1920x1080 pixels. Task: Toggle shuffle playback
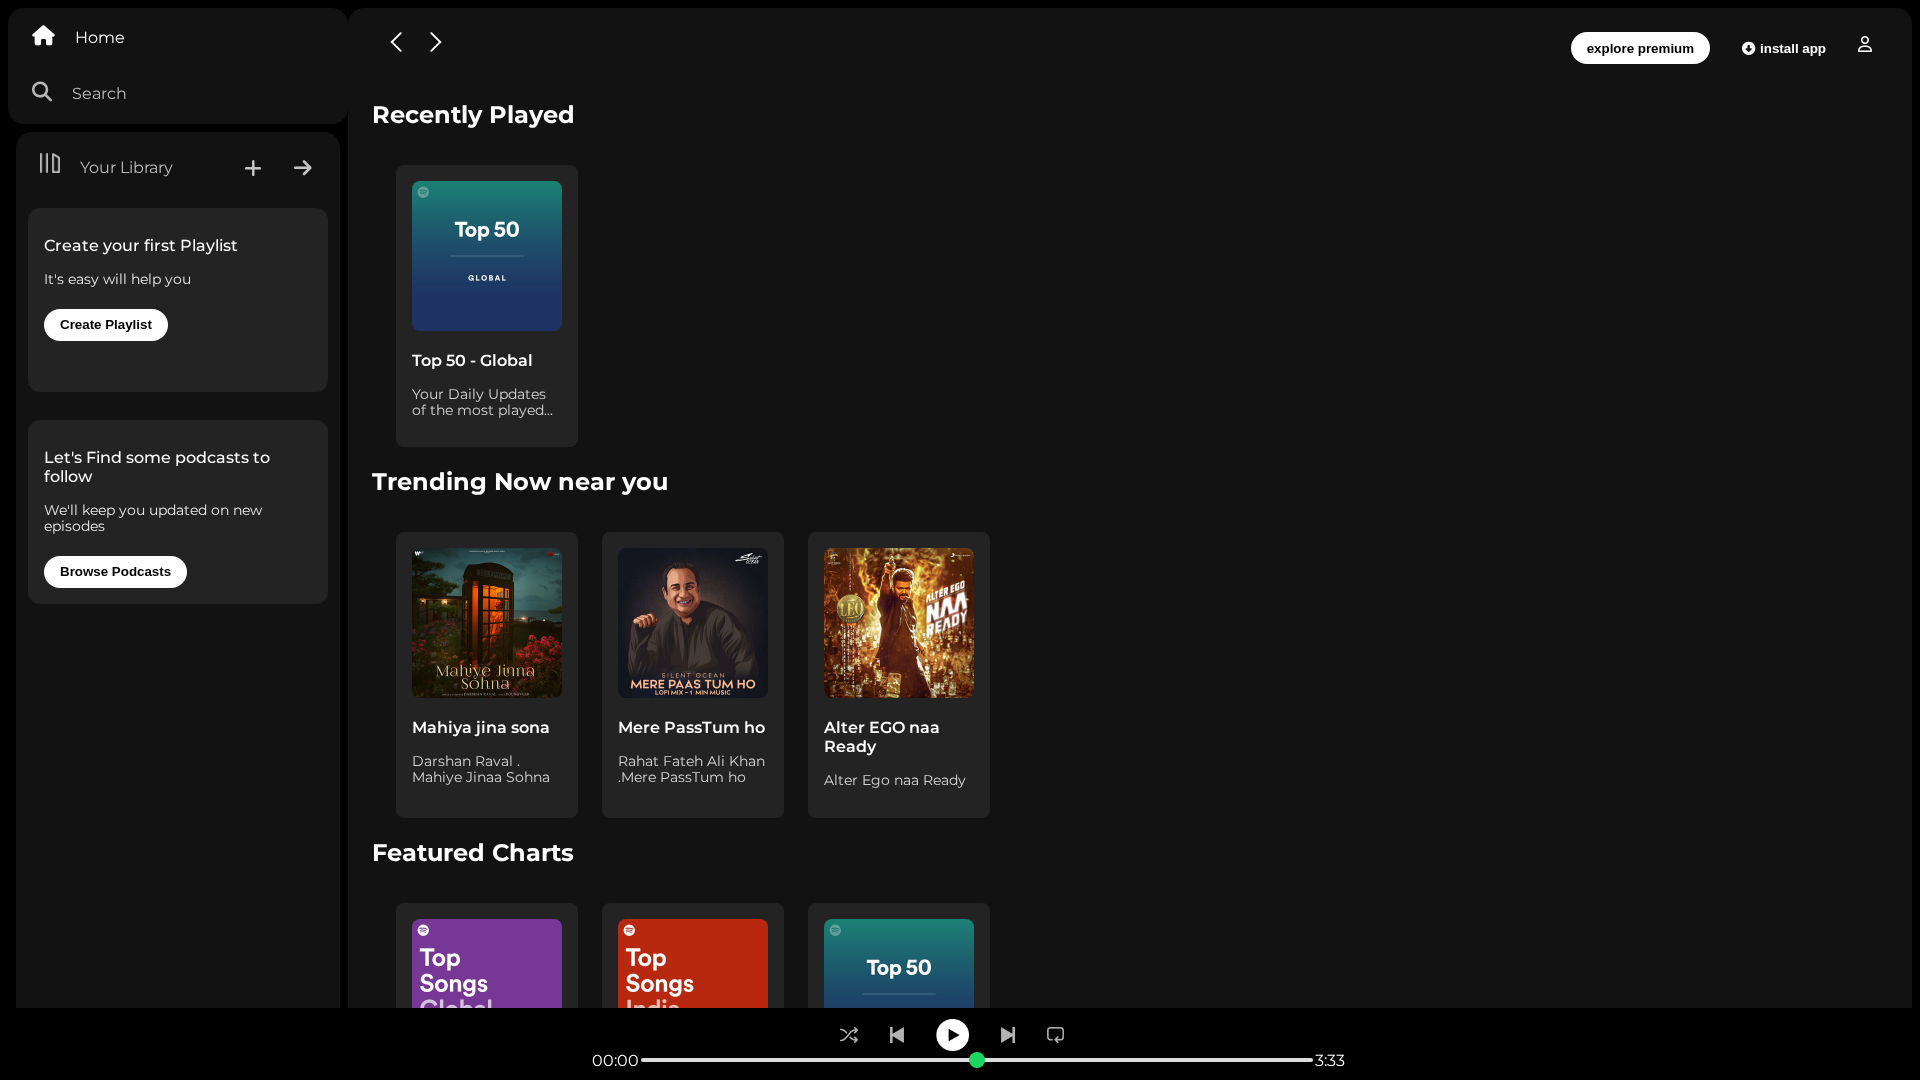click(x=849, y=1035)
